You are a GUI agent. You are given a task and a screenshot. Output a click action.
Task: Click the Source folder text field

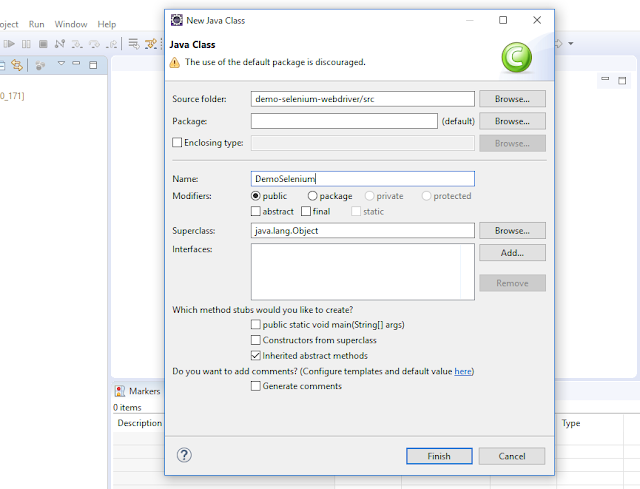(x=363, y=99)
